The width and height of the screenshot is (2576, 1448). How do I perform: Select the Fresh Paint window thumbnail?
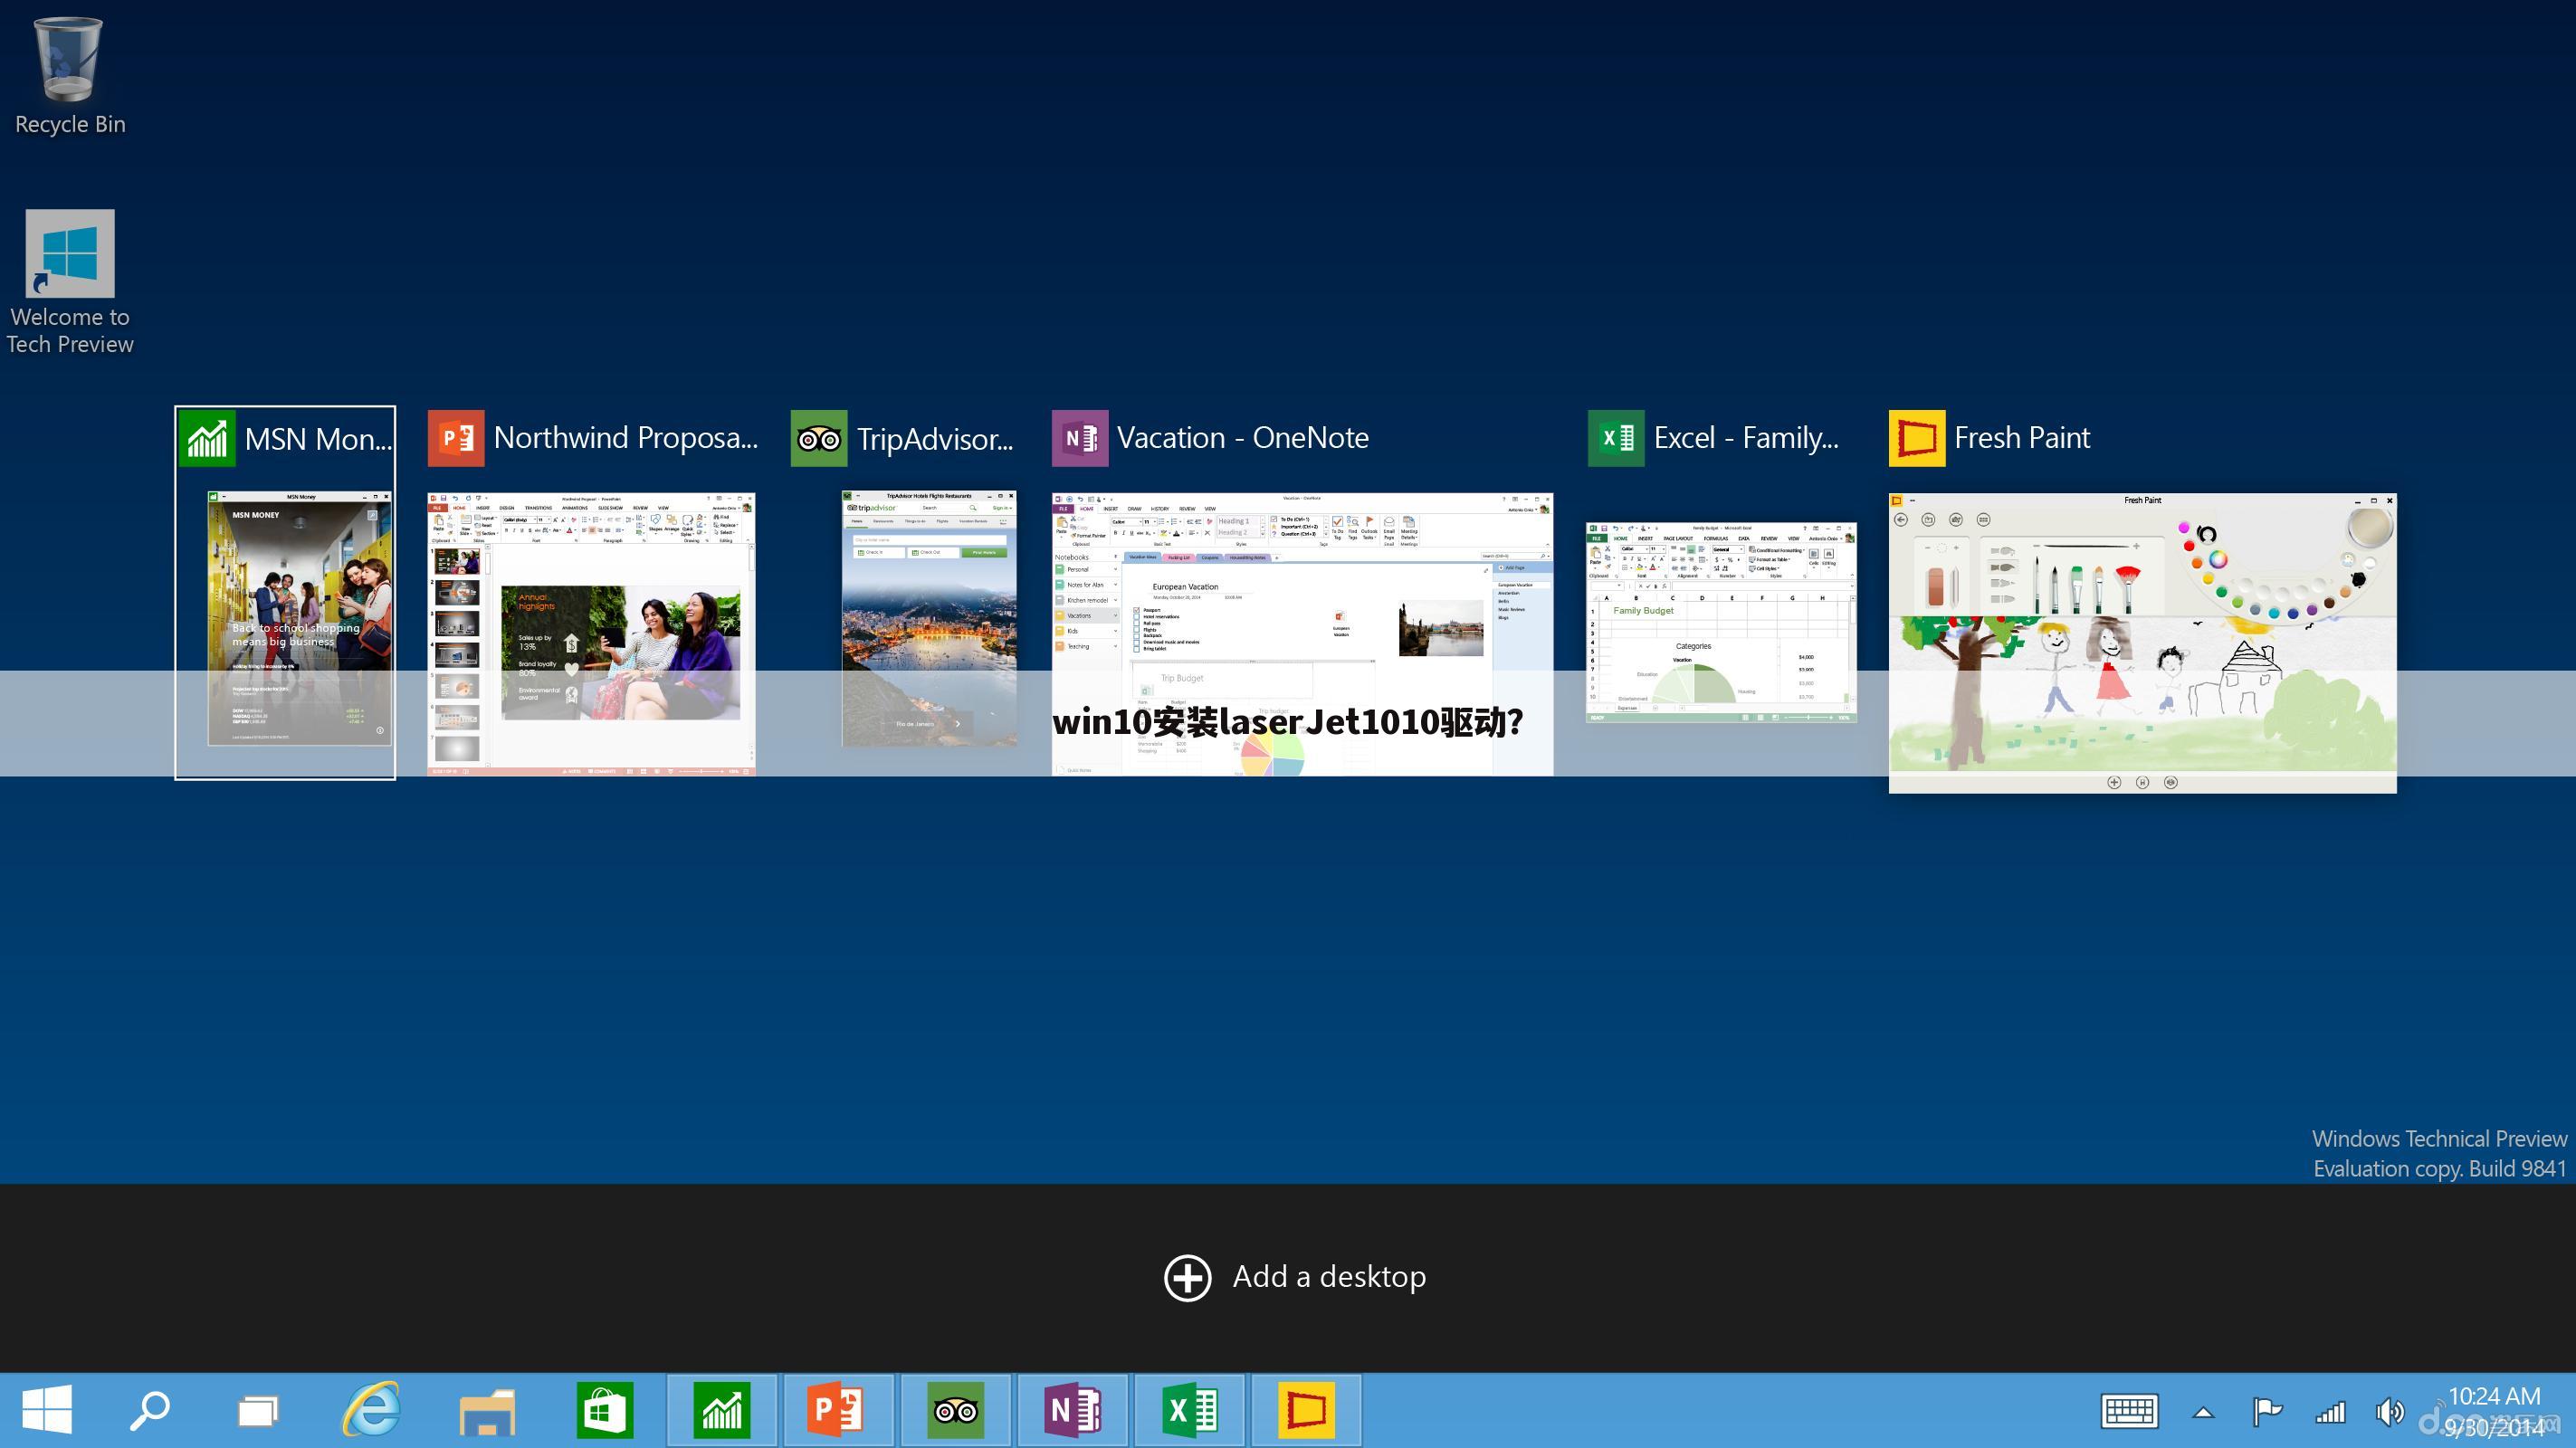pos(2142,643)
